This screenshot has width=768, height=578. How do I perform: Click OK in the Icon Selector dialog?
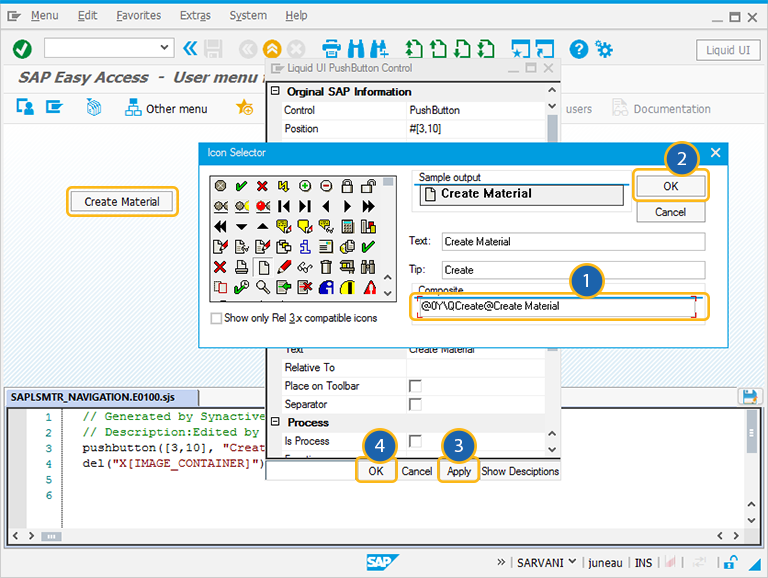coord(671,186)
